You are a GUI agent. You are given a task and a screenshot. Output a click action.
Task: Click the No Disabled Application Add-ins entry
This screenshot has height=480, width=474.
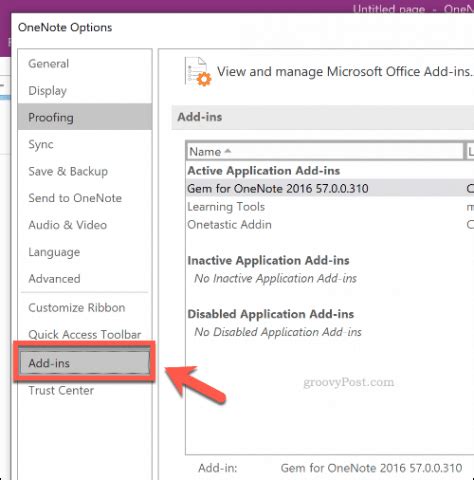[278, 332]
